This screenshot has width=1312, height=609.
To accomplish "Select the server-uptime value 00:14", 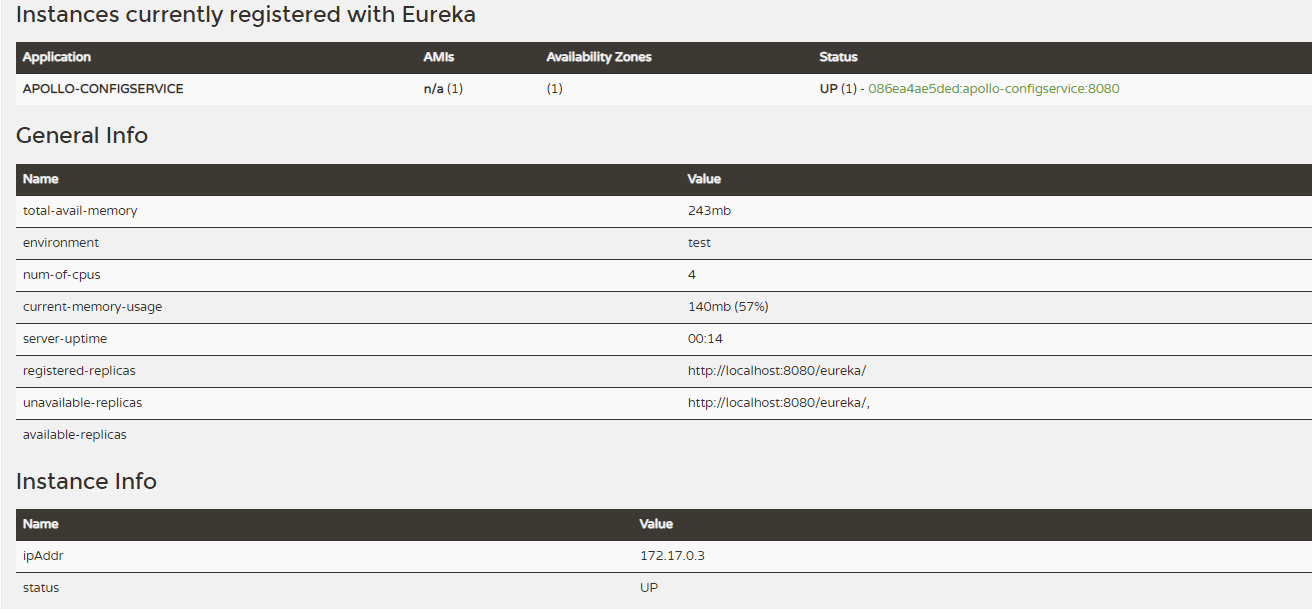I will click(x=705, y=339).
